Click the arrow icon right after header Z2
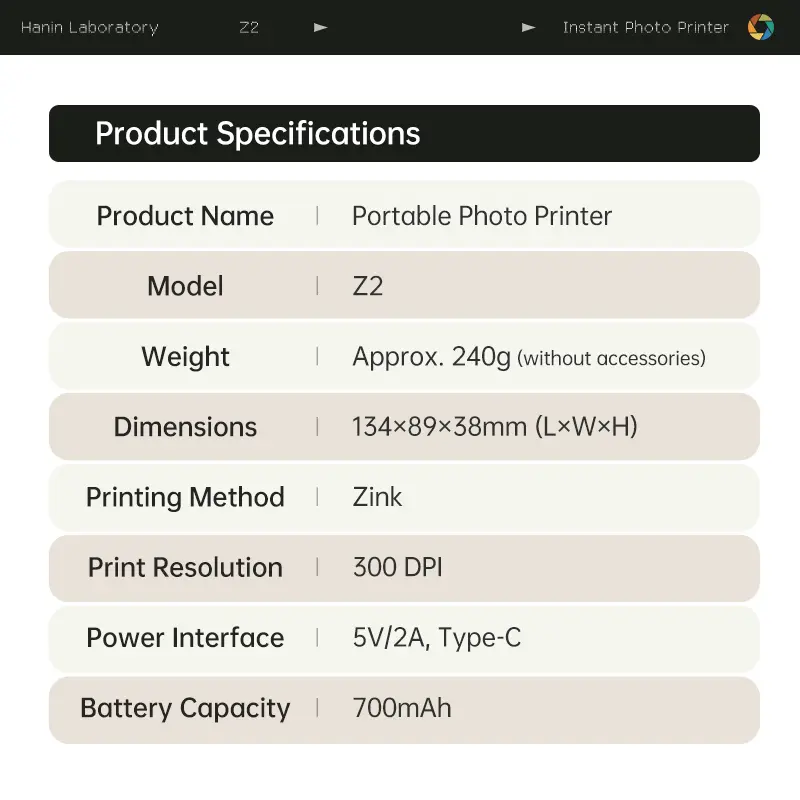This screenshot has height=800, width=800. [x=320, y=28]
